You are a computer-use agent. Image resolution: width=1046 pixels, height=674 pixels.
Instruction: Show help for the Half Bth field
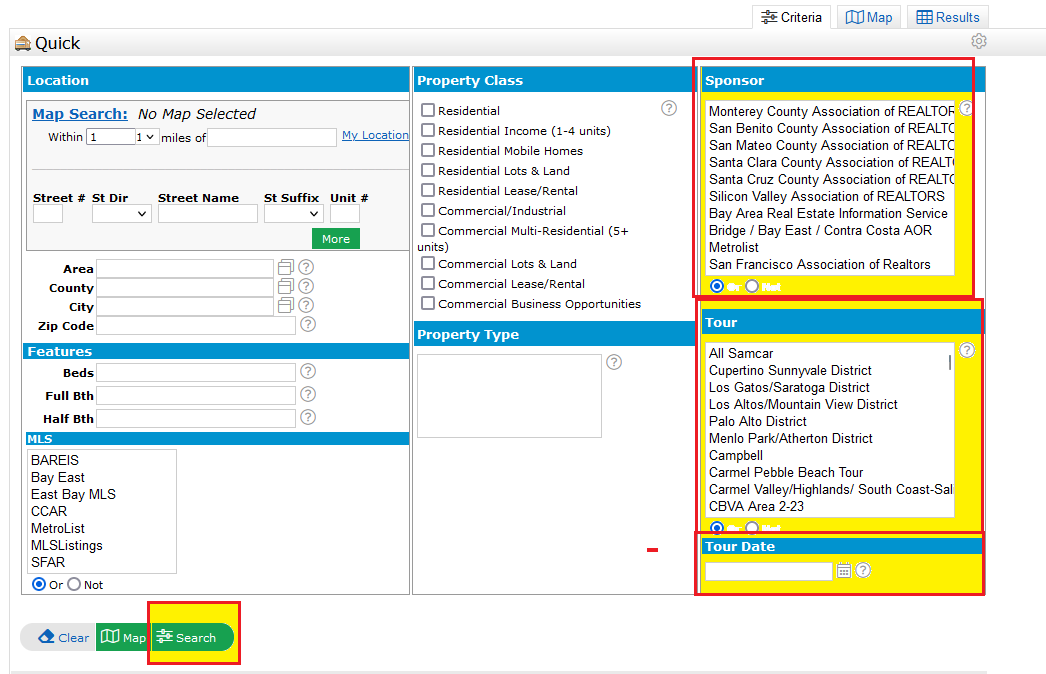[x=308, y=417]
